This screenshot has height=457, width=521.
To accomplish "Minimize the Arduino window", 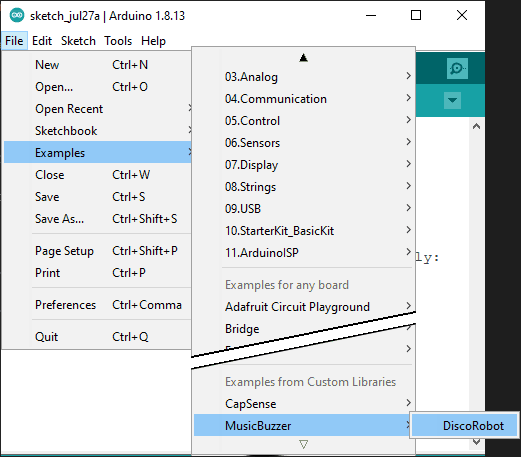I will click(x=371, y=15).
